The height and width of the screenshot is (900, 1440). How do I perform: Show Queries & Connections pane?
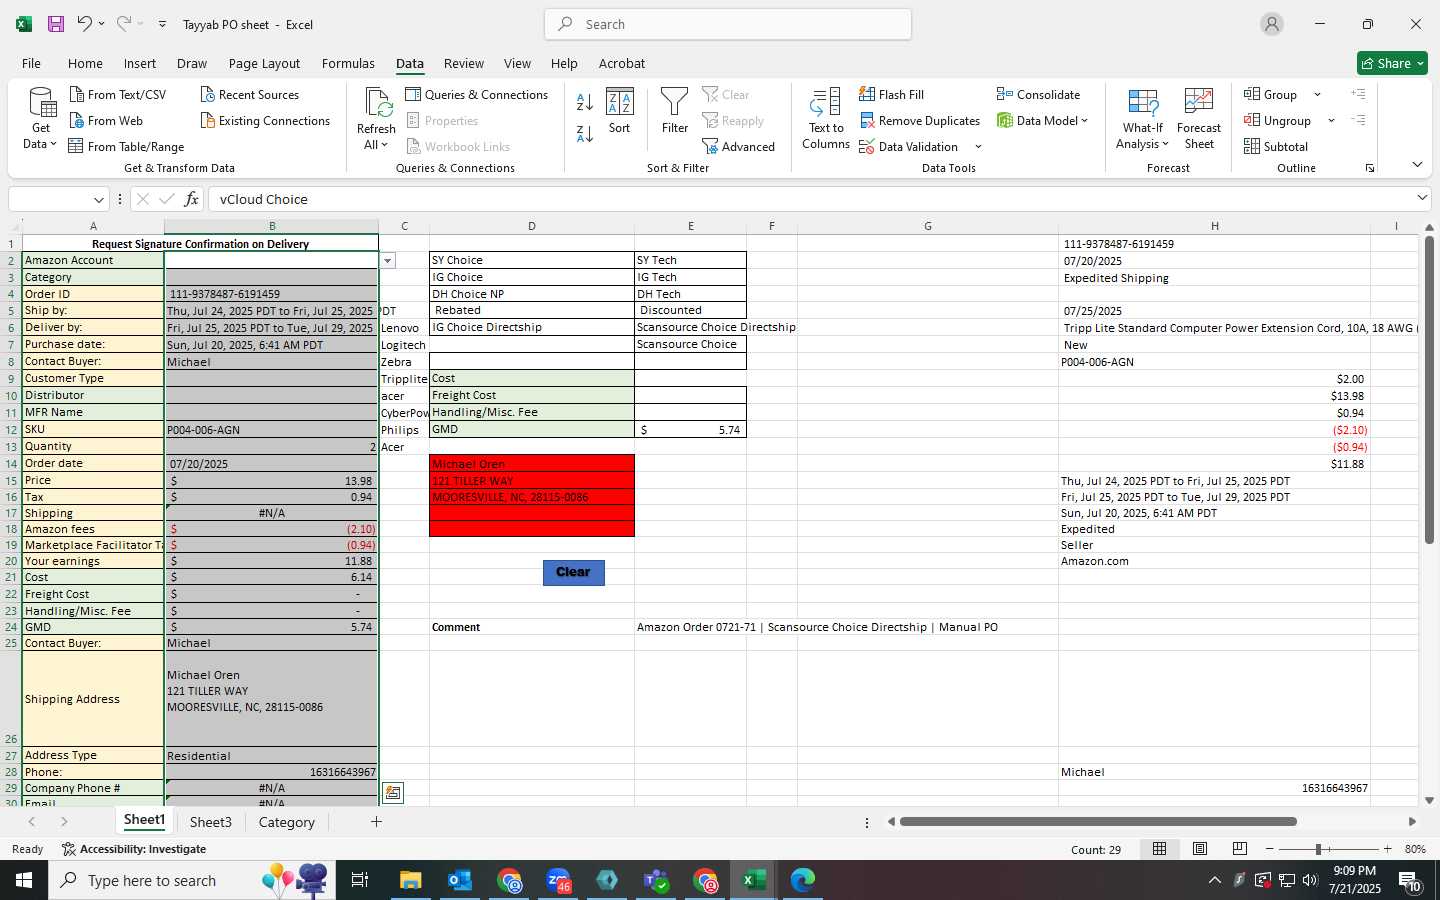[x=477, y=94]
